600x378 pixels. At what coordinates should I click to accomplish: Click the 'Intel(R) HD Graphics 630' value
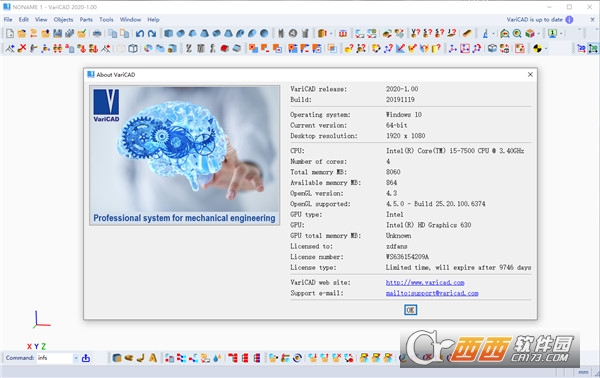point(429,225)
